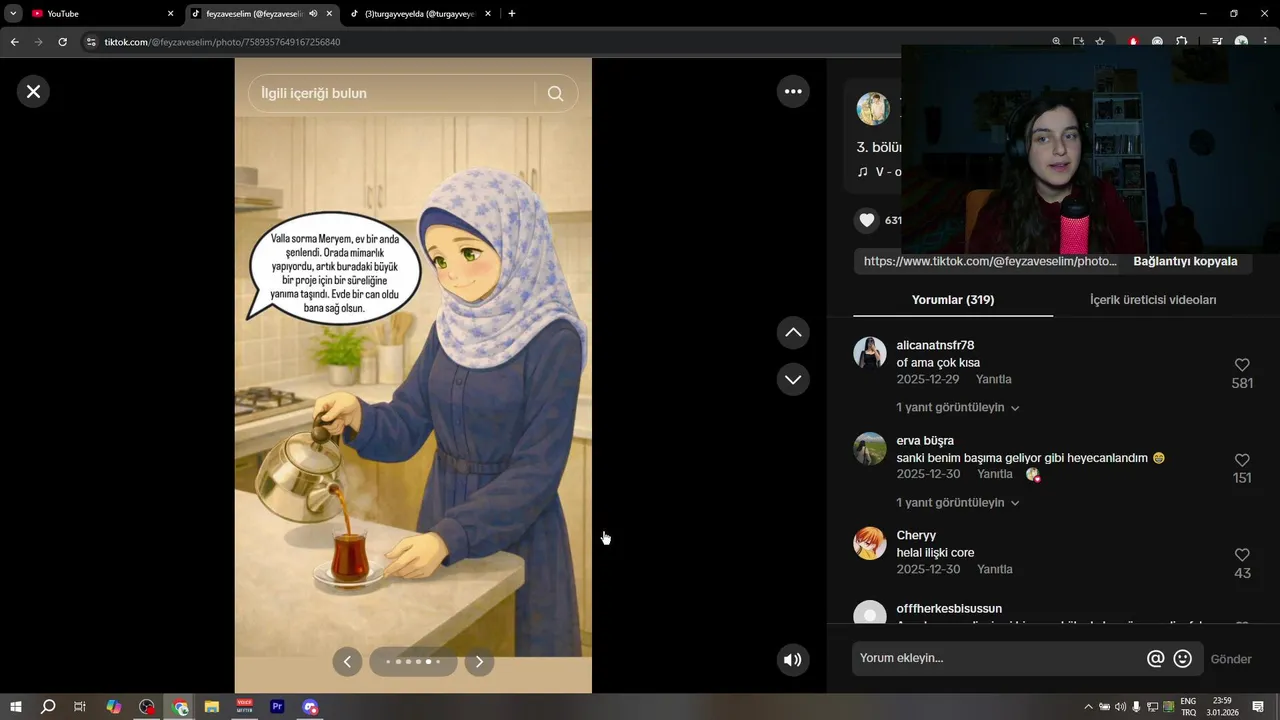Select the tiktok.com post URL text
1280x720 pixels.
click(x=990, y=261)
